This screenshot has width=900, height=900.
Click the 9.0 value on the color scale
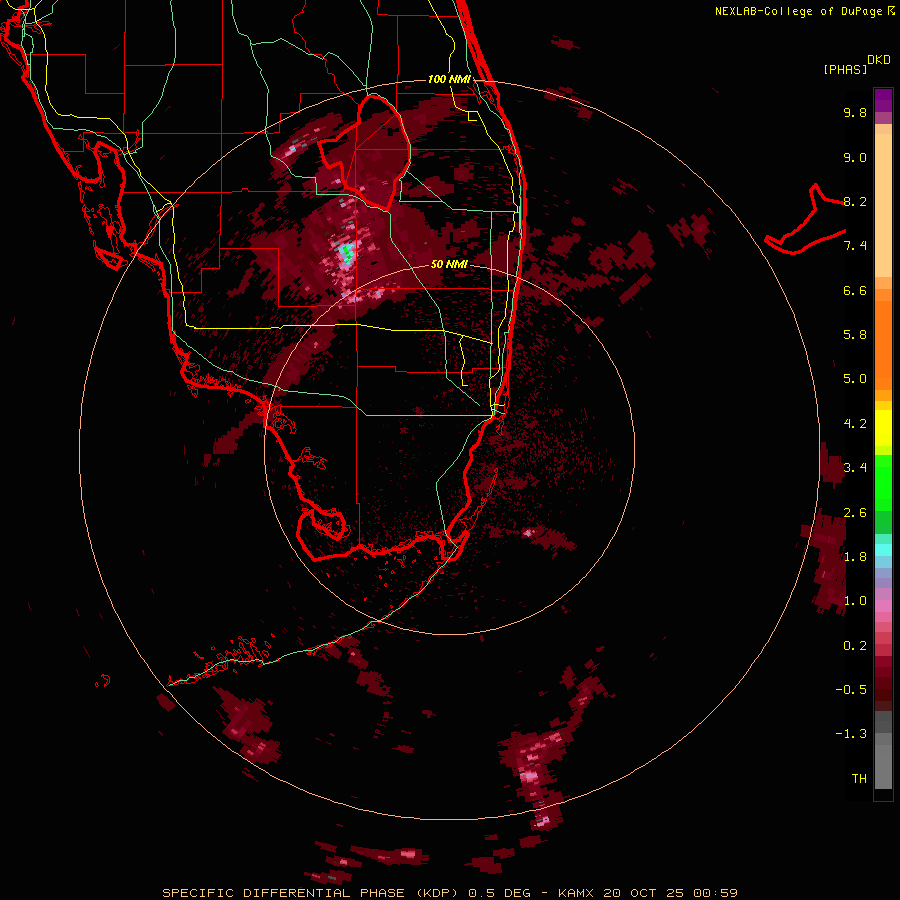pos(855,157)
